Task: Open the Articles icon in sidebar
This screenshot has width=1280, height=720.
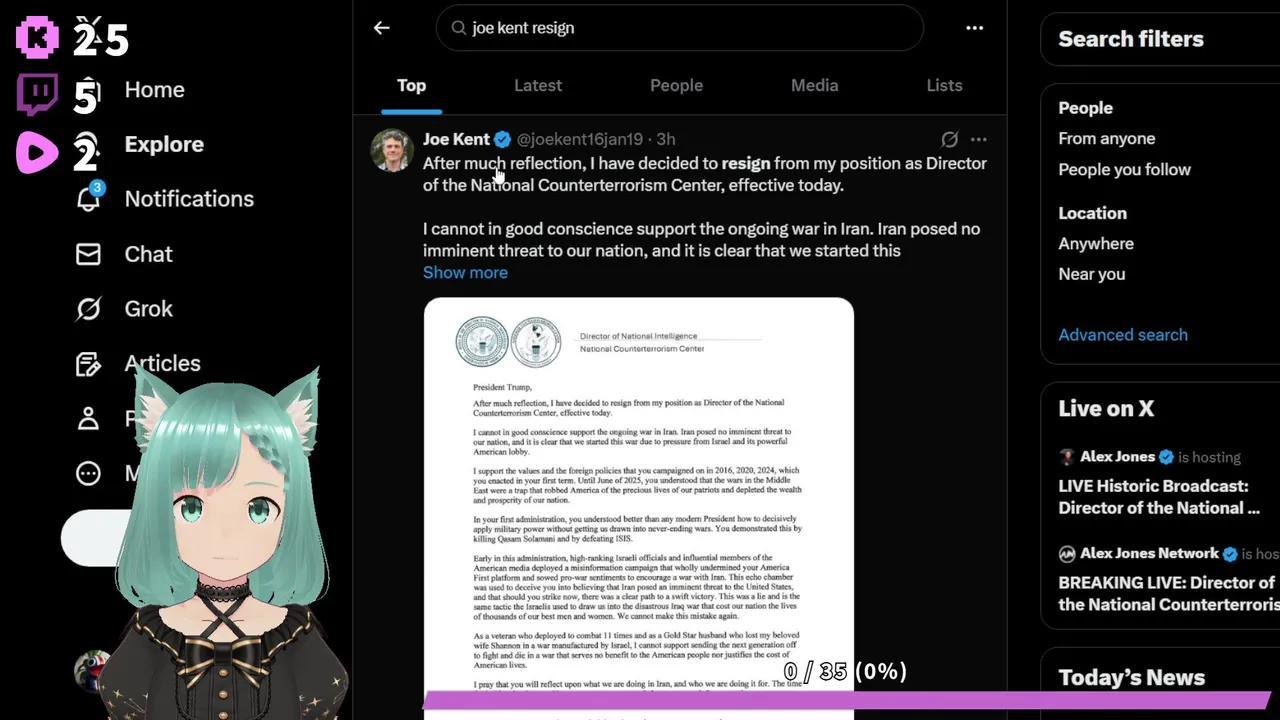Action: [x=88, y=364]
